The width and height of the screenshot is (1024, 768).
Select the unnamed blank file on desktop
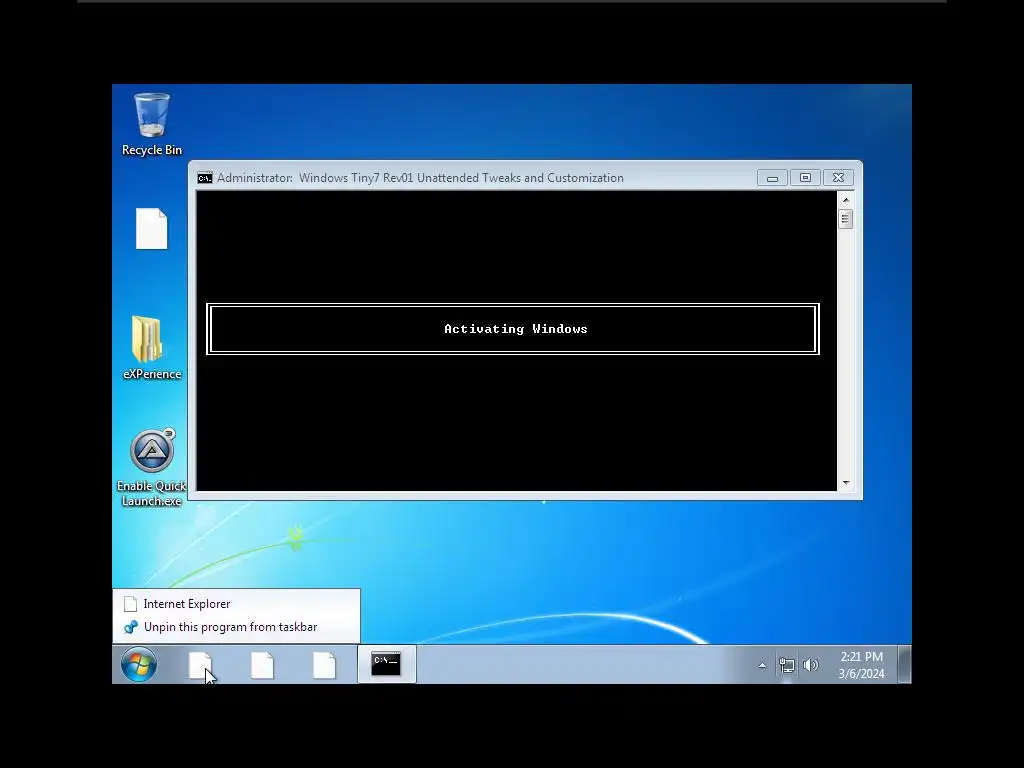click(x=152, y=229)
